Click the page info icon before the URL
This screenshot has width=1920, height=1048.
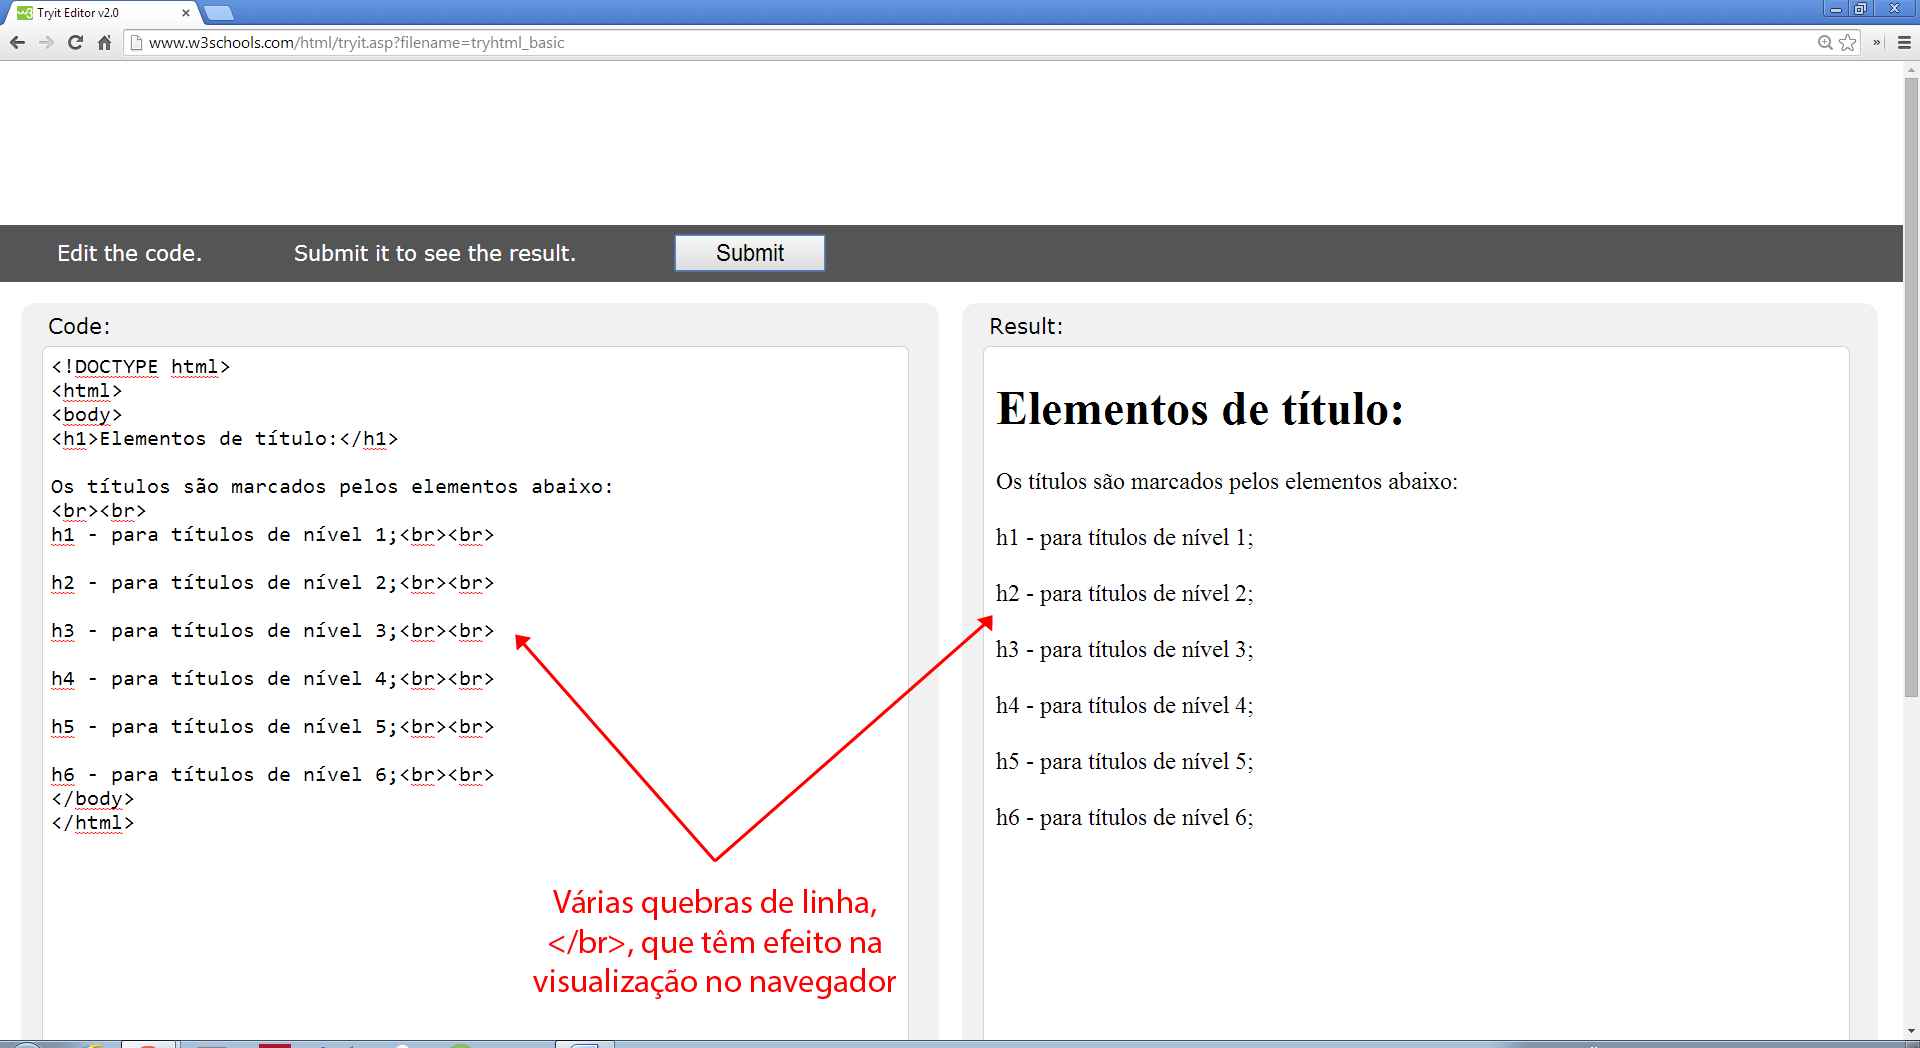(x=137, y=43)
